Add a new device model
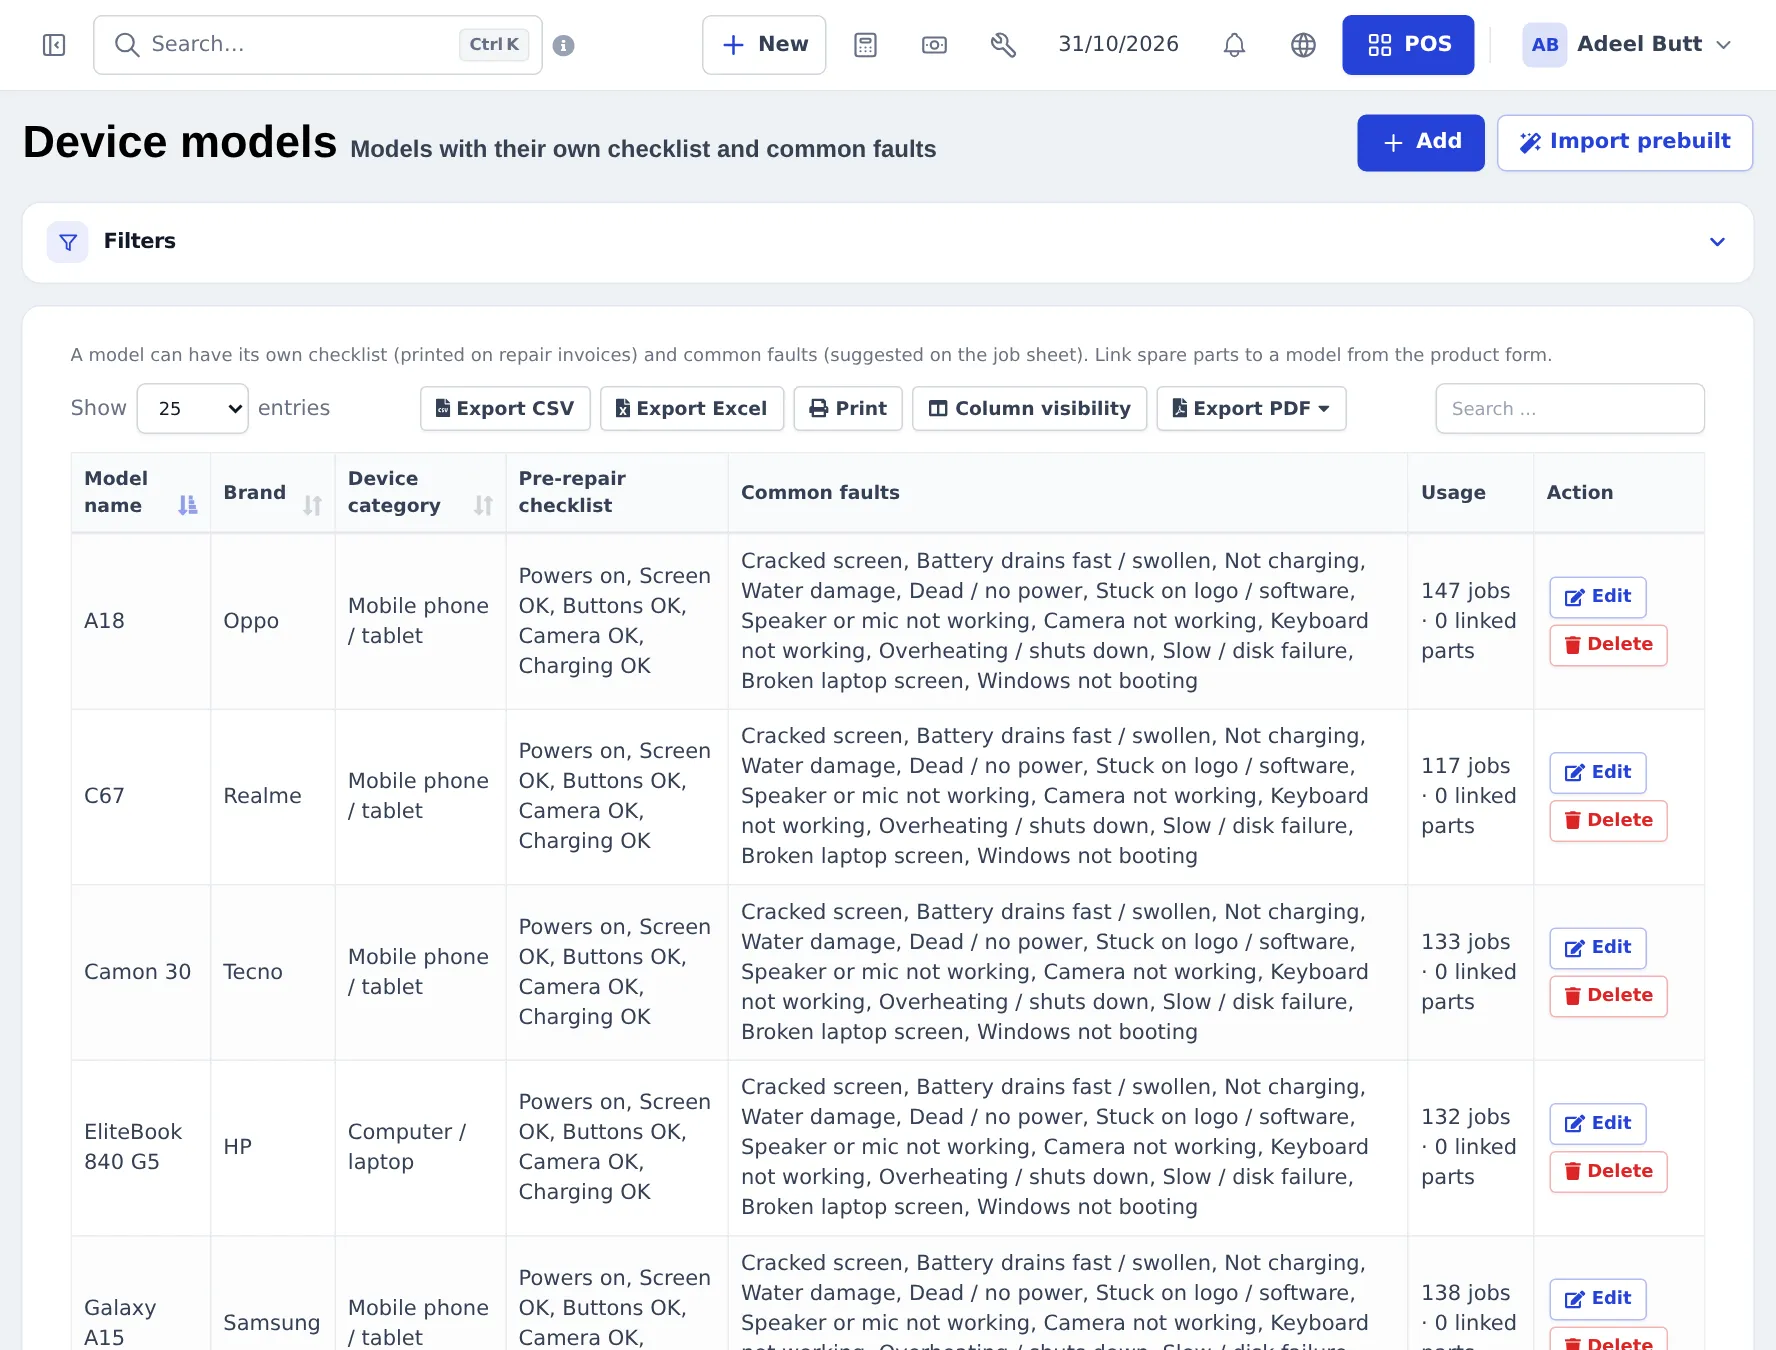The width and height of the screenshot is (1776, 1350). tap(1421, 142)
